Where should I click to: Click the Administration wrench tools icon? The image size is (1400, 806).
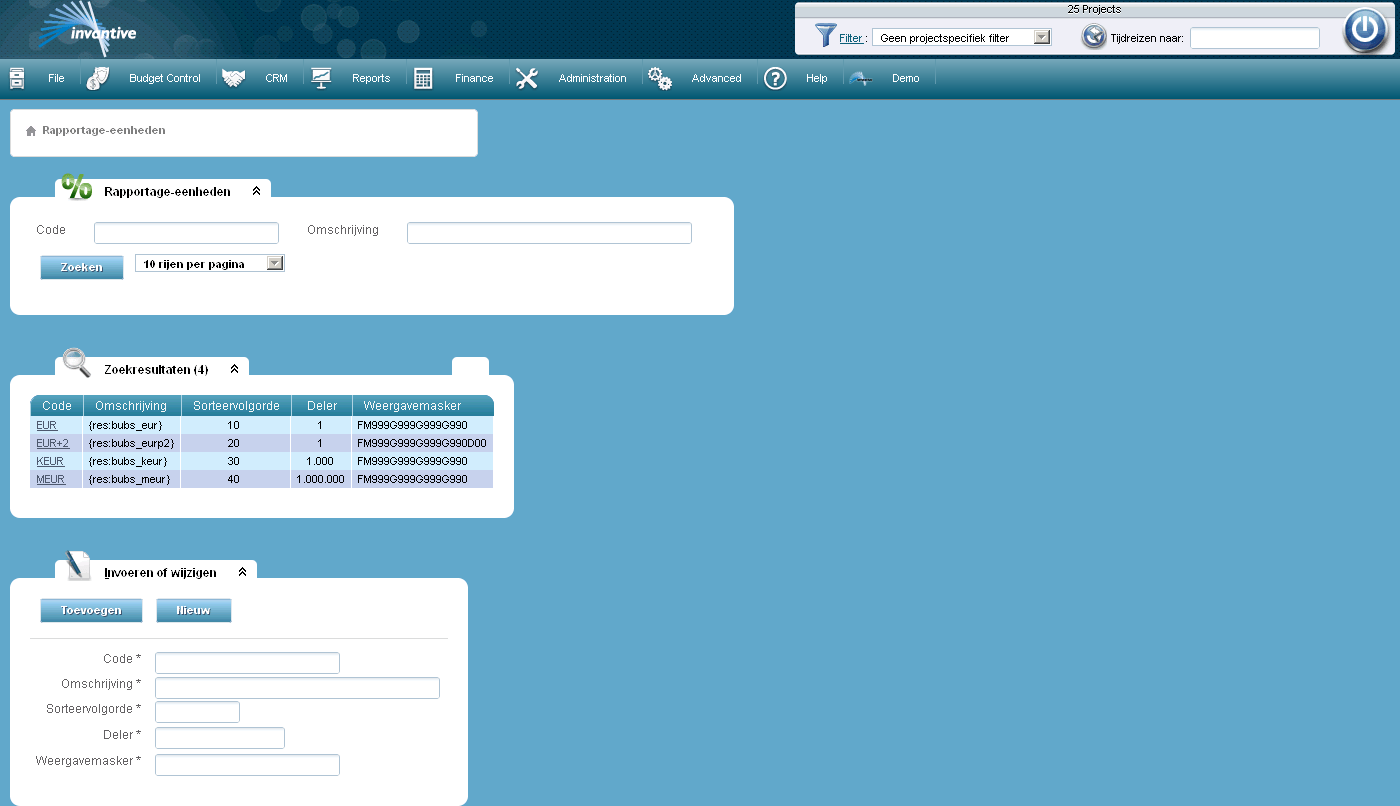click(x=527, y=78)
